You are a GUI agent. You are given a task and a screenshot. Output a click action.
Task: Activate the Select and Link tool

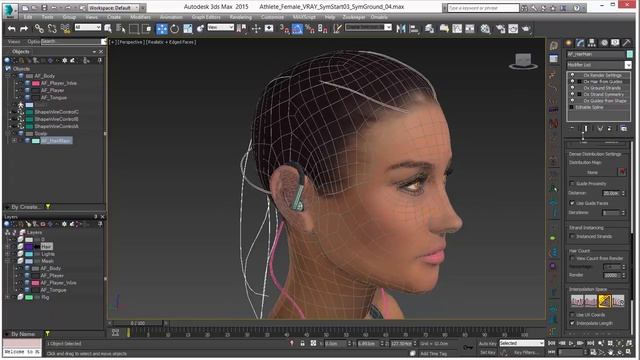(x=39, y=29)
